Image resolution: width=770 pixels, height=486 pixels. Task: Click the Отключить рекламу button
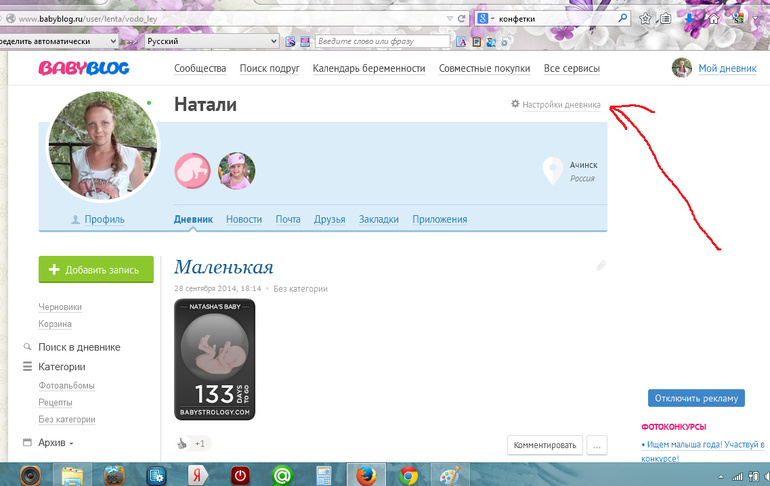pyautogui.click(x=696, y=398)
